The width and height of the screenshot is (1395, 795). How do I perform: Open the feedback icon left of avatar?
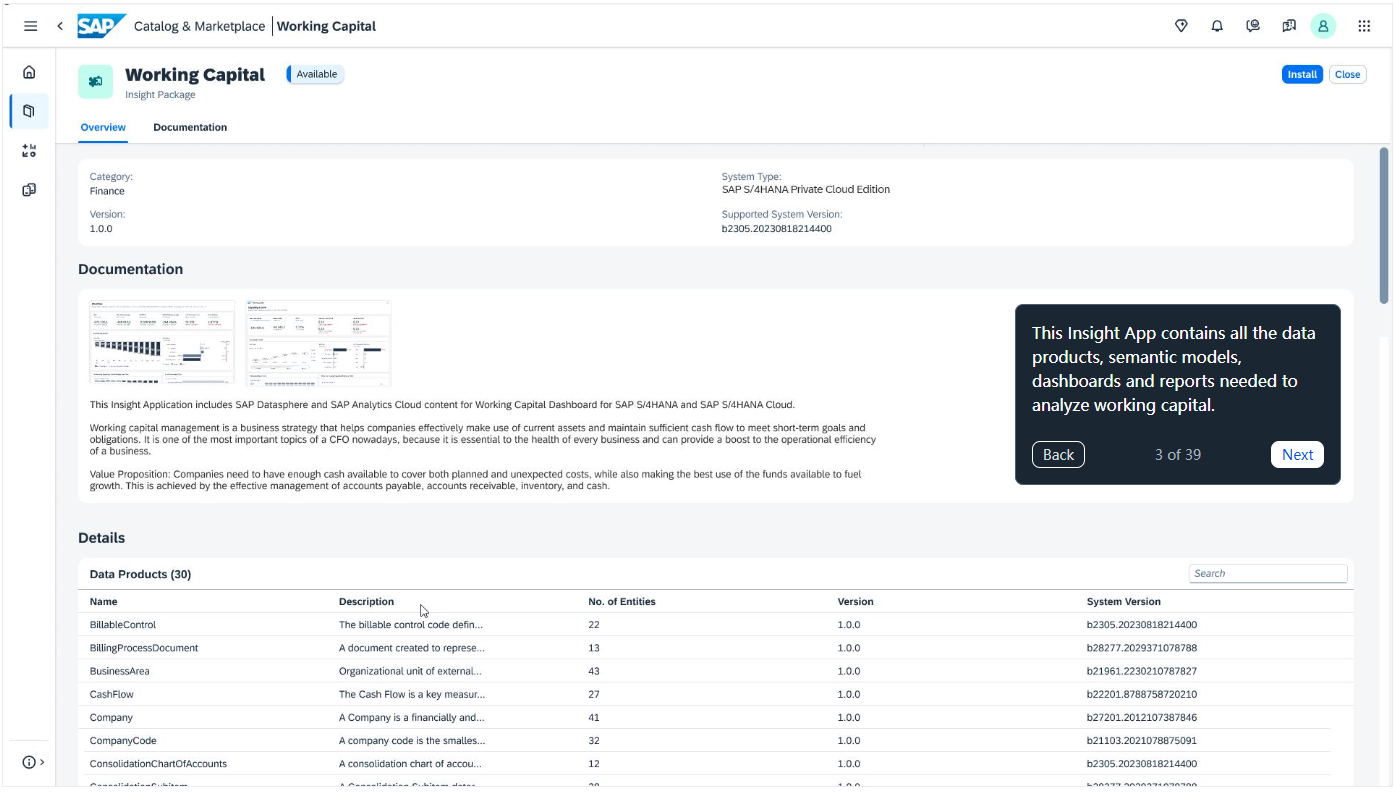[x=1289, y=26]
